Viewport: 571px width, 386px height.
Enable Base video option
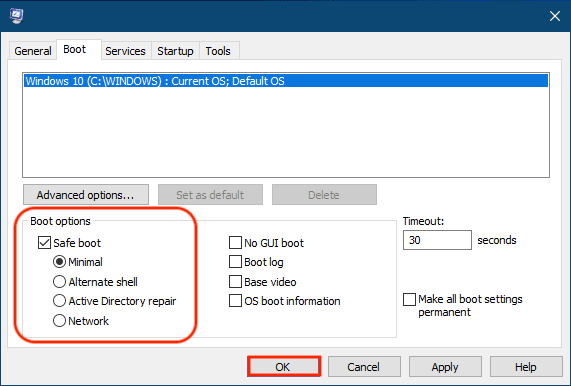pos(235,281)
